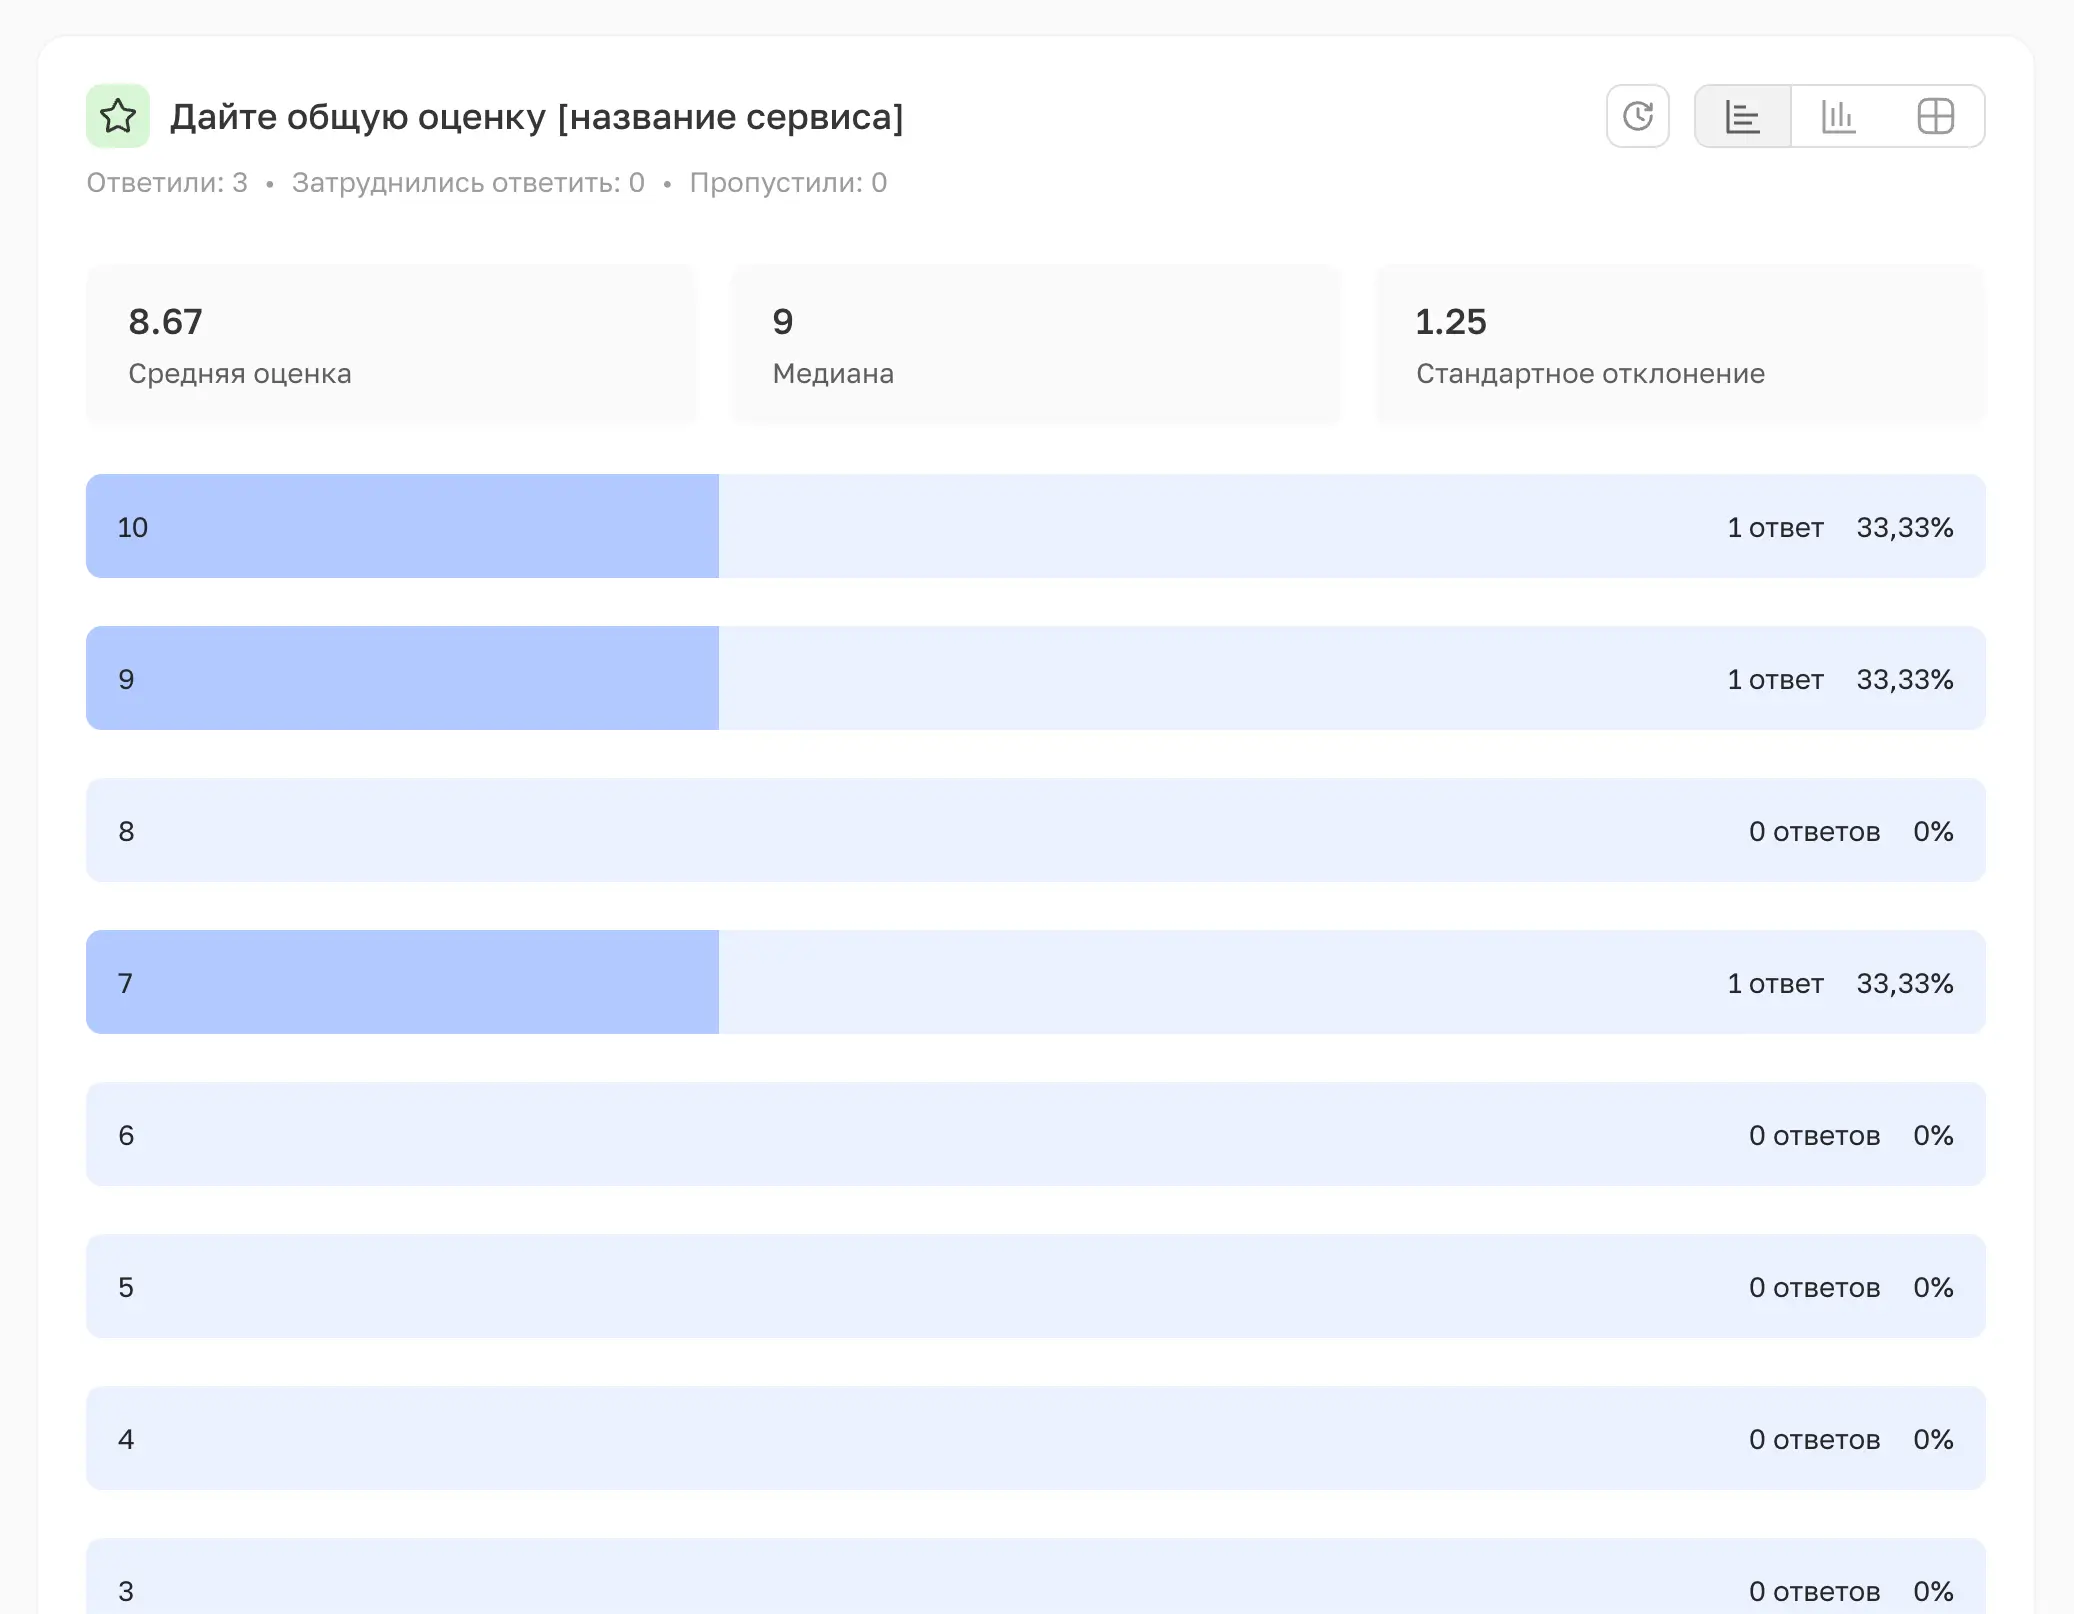
Task: Select the row for rating 8
Action: 1035,830
